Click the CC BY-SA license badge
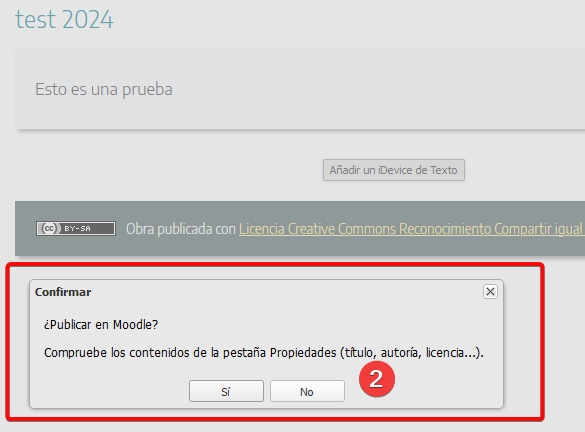This screenshot has width=585, height=432. tap(76, 228)
